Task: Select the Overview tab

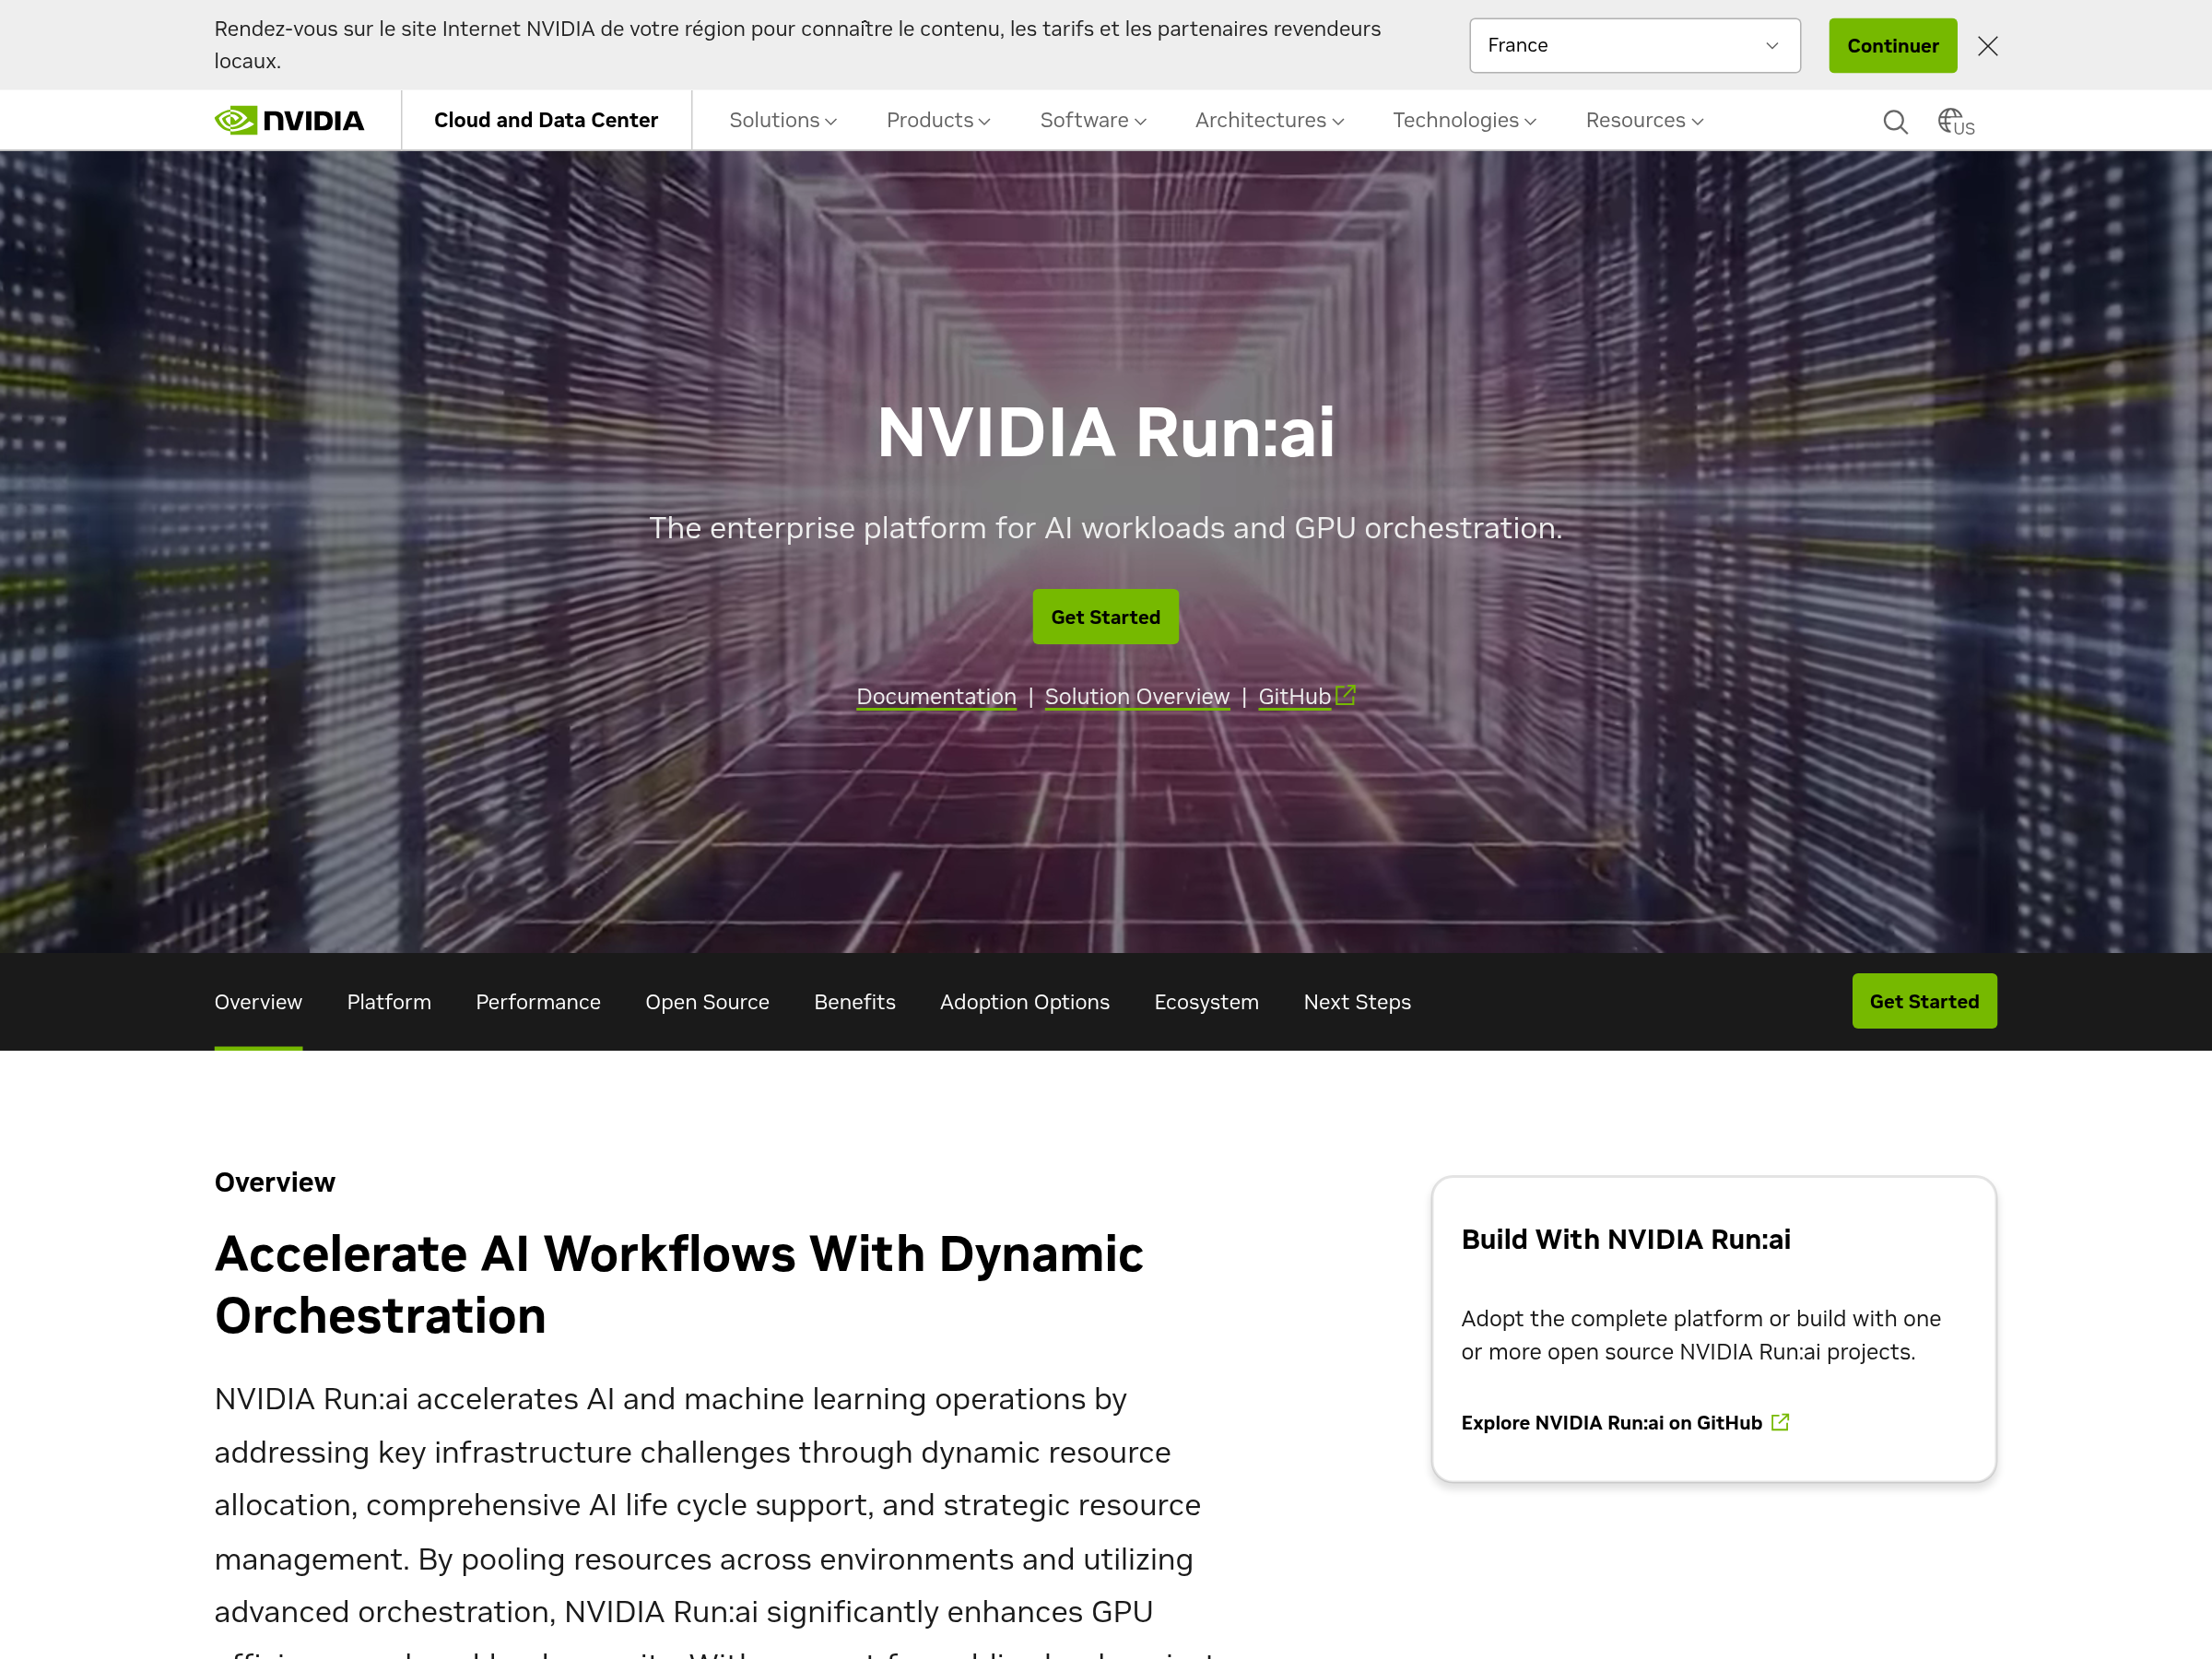Action: pos(258,1001)
